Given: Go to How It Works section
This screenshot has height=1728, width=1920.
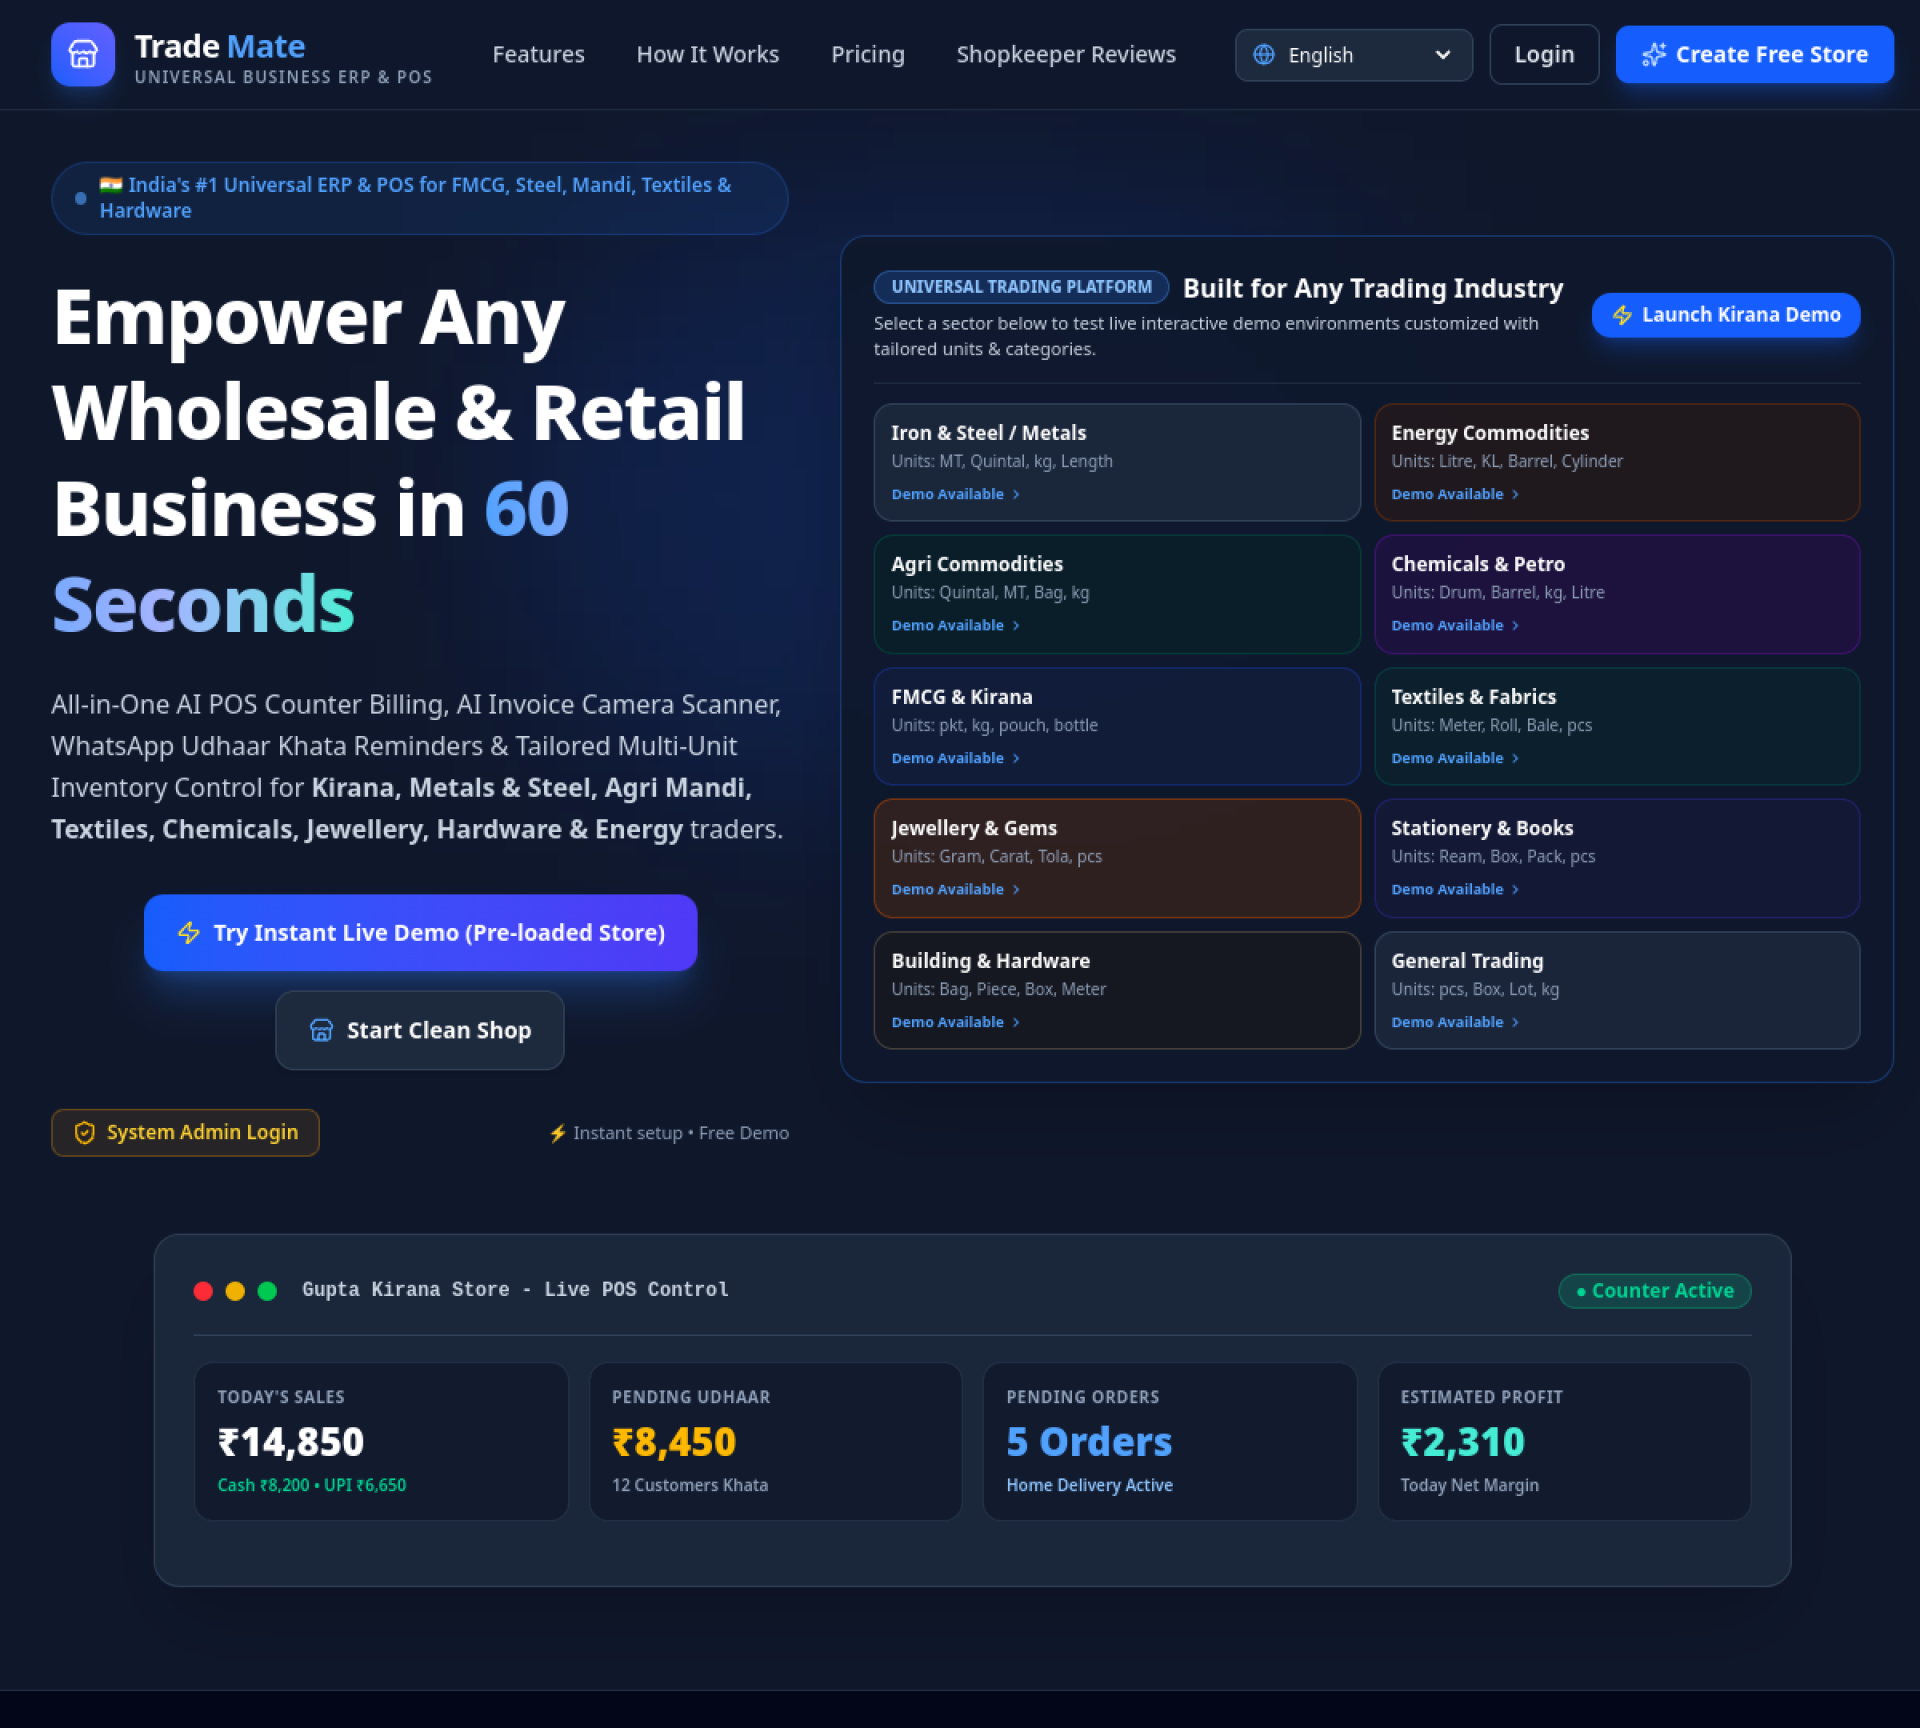Looking at the screenshot, I should pos(707,54).
